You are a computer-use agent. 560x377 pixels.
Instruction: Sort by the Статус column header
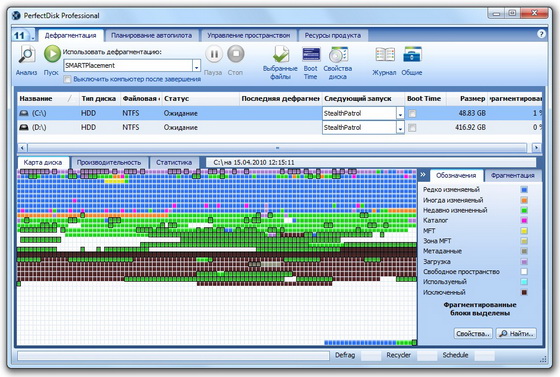click(200, 99)
